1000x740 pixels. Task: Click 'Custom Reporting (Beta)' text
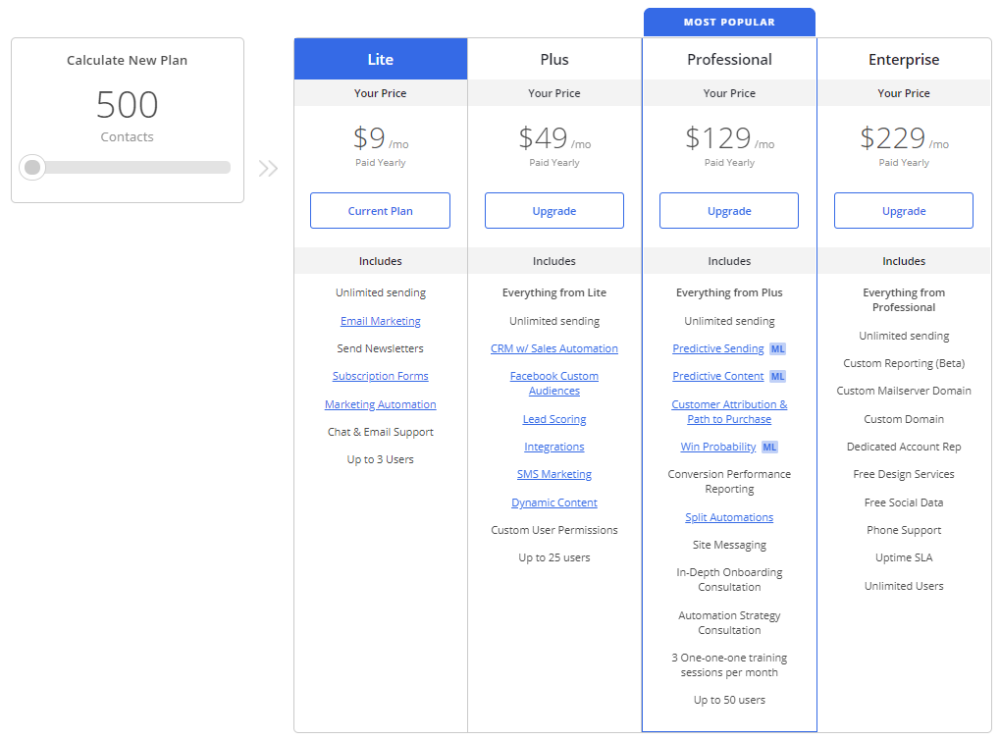click(x=904, y=363)
